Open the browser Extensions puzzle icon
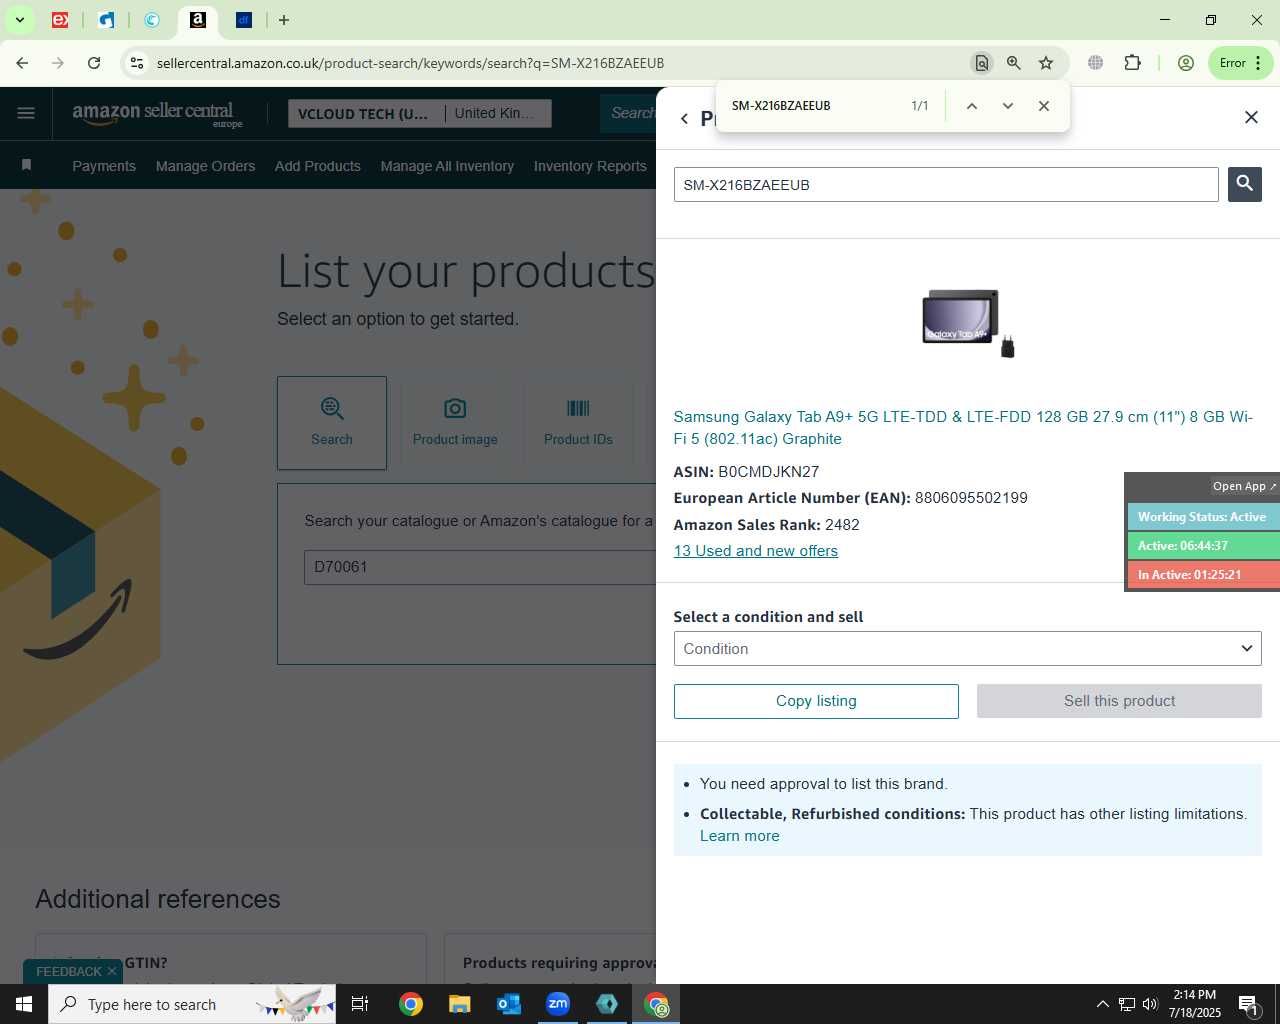 click(x=1132, y=63)
